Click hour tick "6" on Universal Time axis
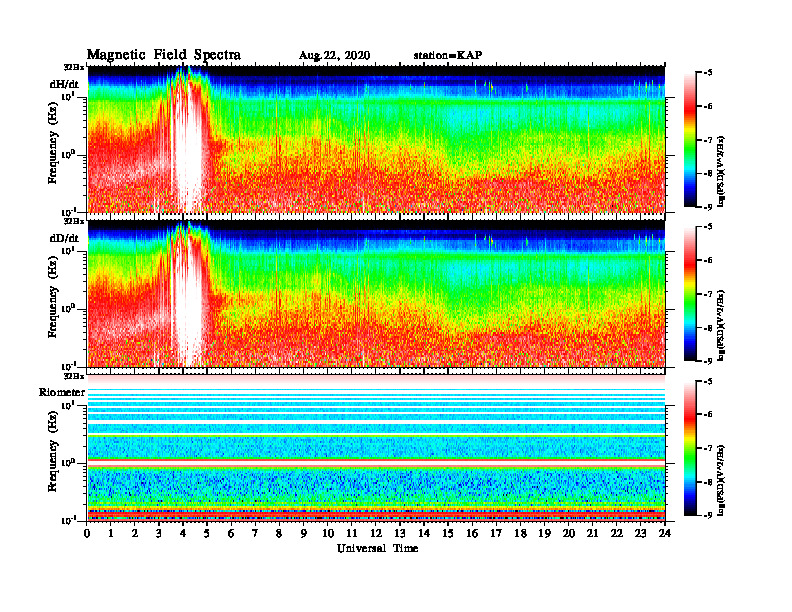The height and width of the screenshot is (612, 792). [x=231, y=534]
